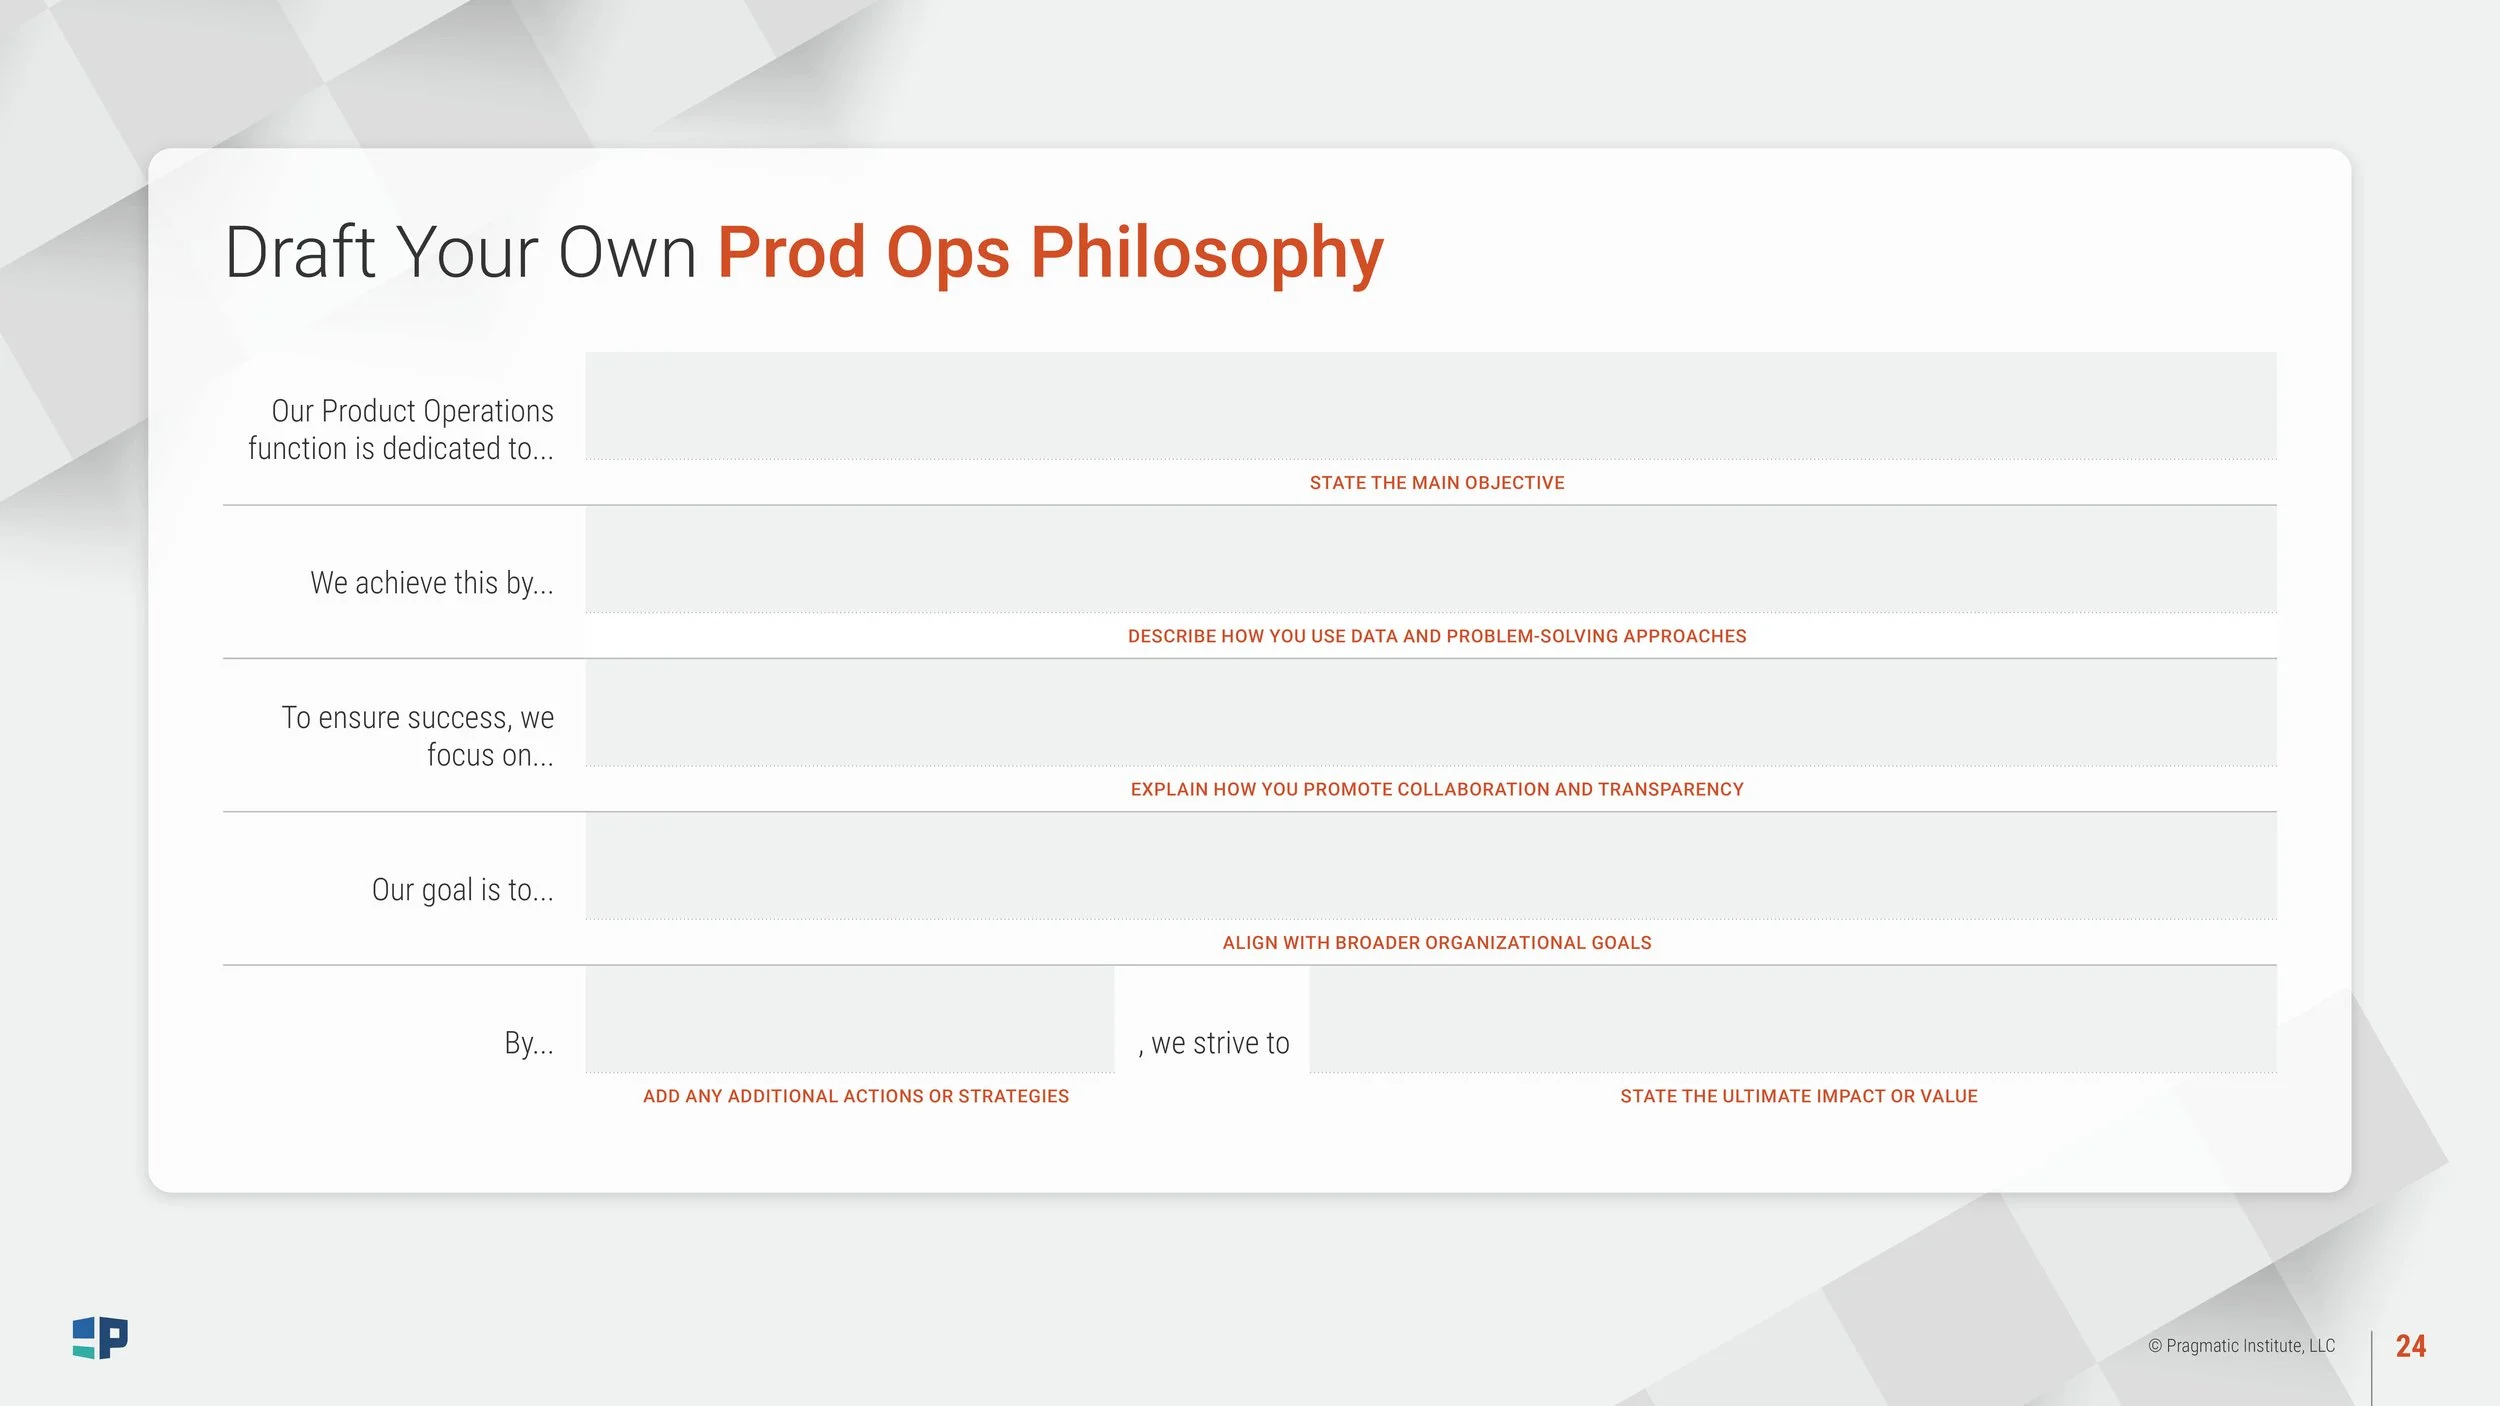Click the slide title Prod Ops Philosophy
The height and width of the screenshot is (1406, 2500).
click(x=1051, y=253)
